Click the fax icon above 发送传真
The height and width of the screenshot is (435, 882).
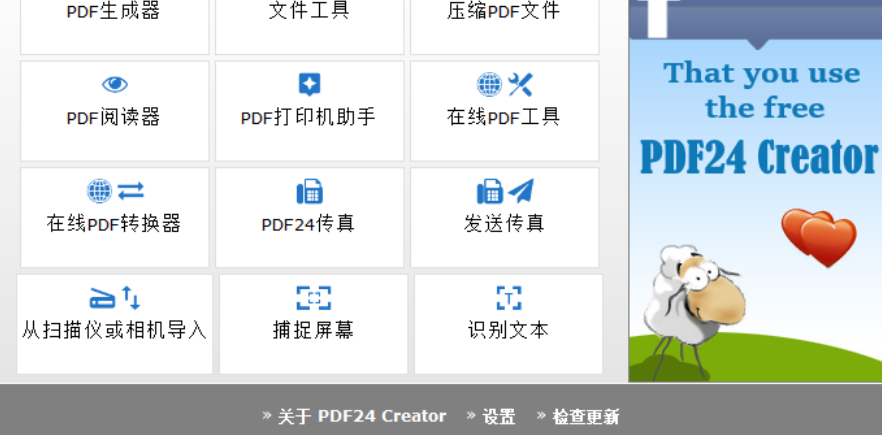tap(490, 191)
